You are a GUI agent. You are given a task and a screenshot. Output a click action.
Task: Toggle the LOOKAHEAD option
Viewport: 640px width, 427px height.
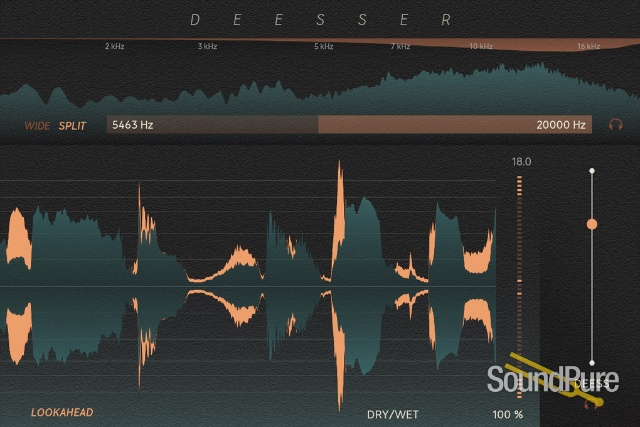click(63, 412)
